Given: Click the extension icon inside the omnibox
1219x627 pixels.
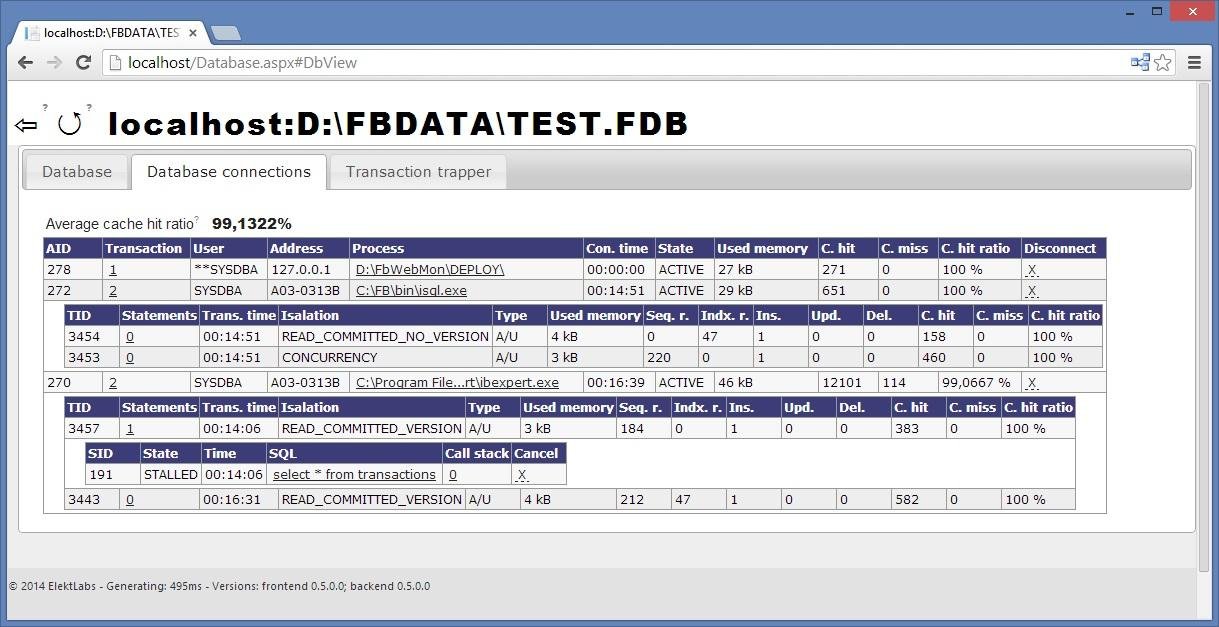Looking at the screenshot, I should (x=1139, y=62).
